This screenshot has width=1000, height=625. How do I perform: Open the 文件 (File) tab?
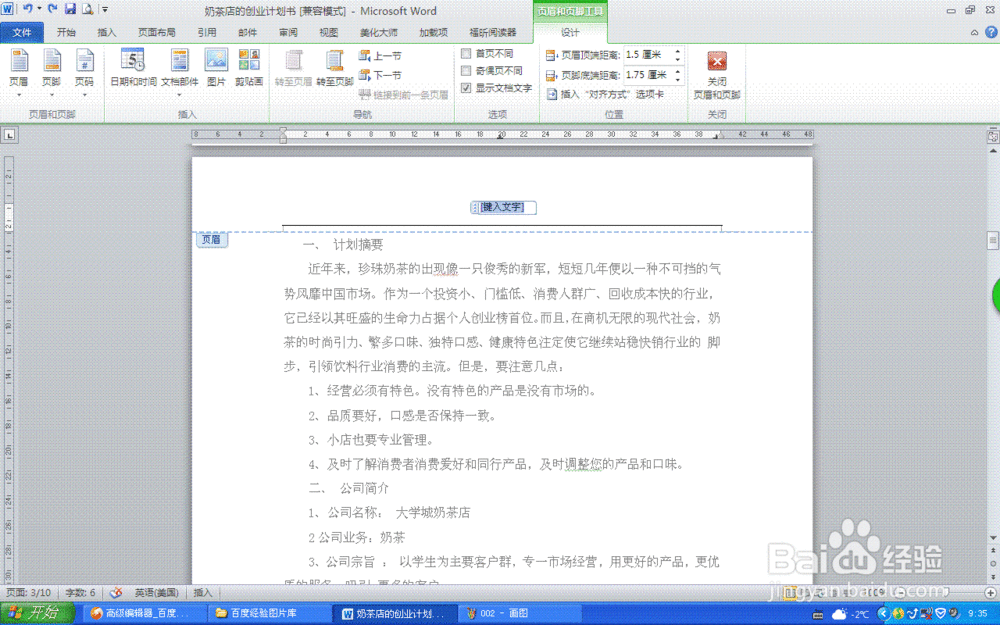(x=22, y=32)
